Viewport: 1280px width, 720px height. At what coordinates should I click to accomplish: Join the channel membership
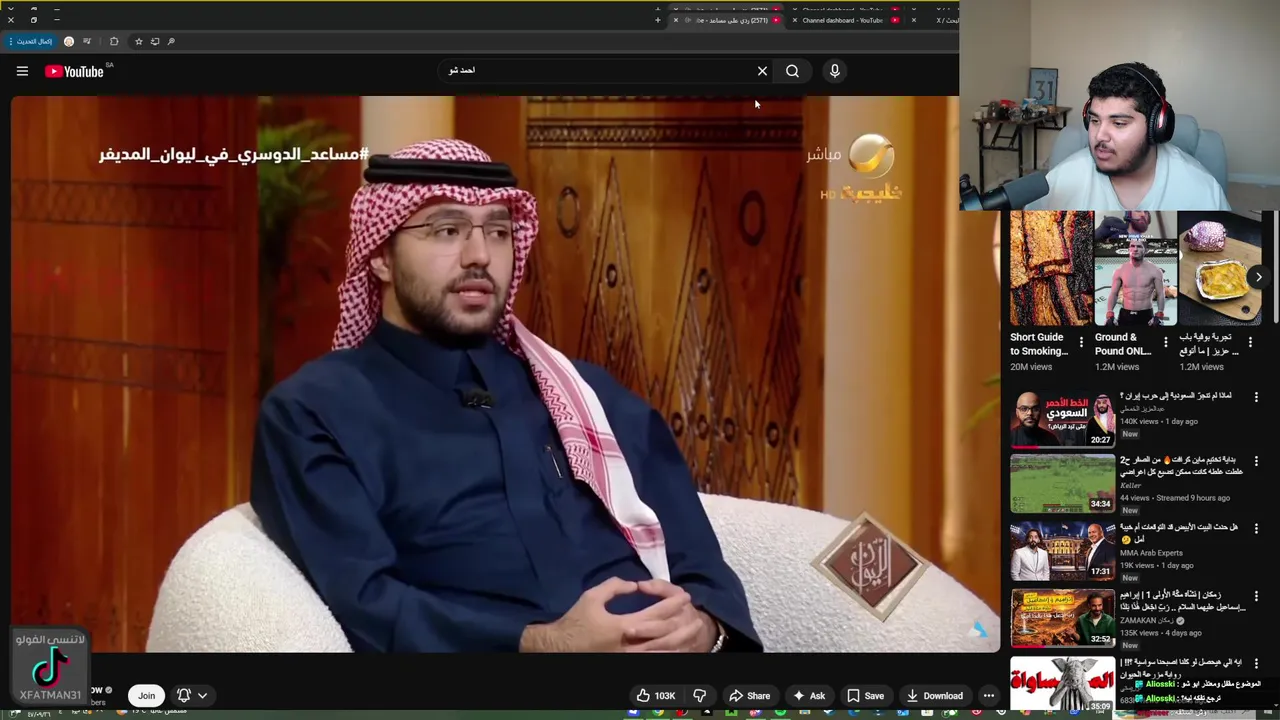[x=147, y=695]
